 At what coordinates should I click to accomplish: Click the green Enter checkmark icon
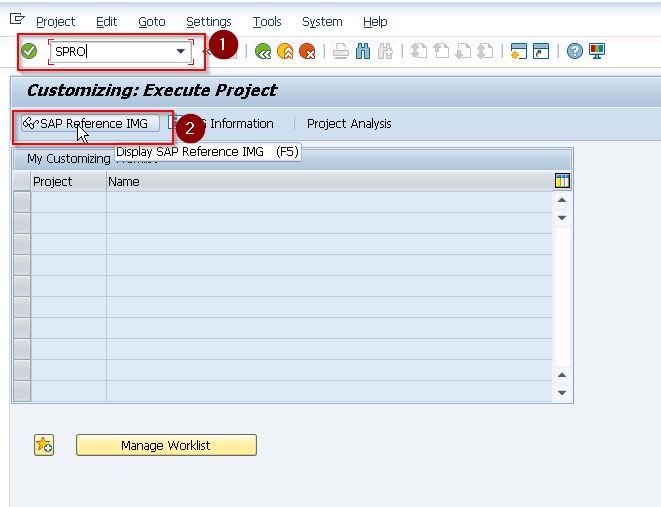(29, 51)
